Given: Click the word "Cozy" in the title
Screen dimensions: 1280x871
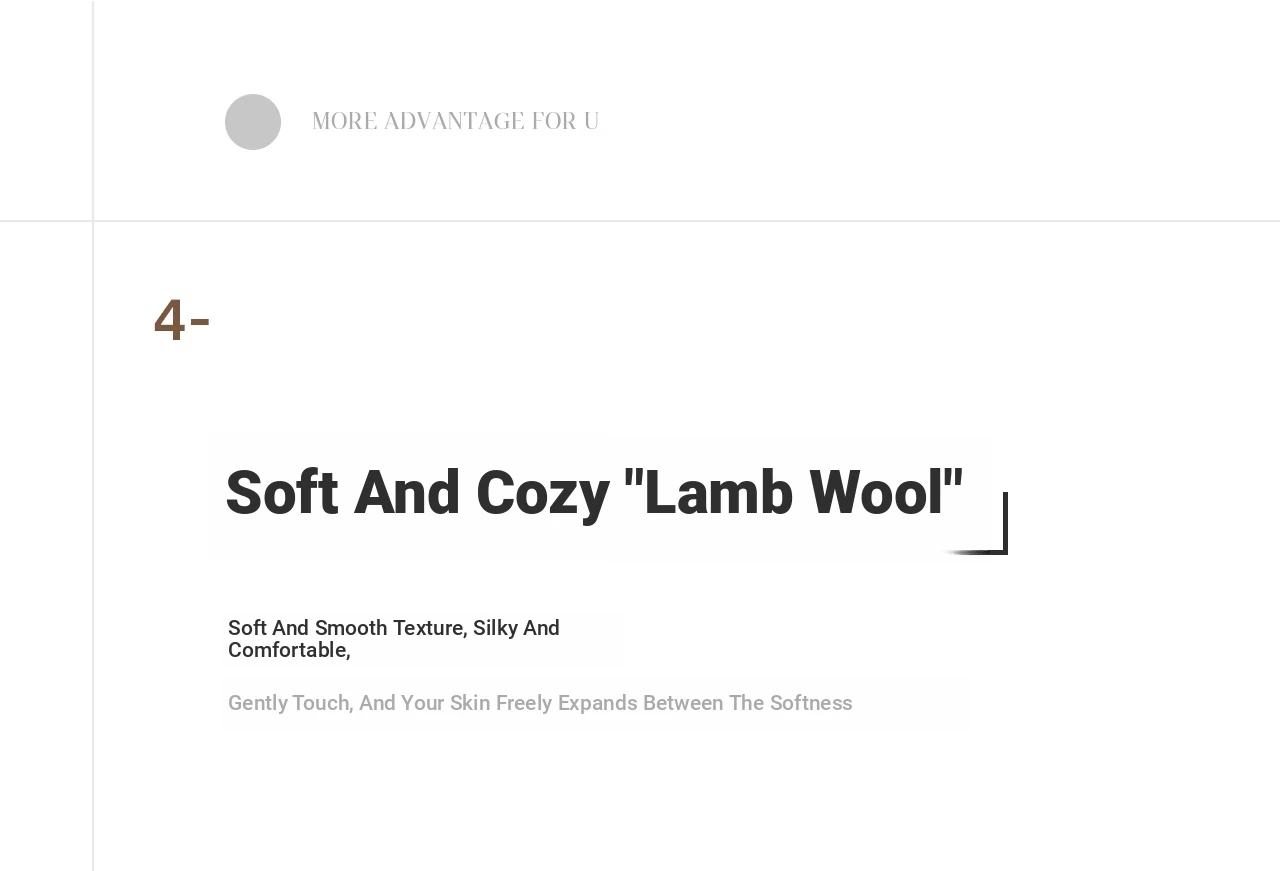Looking at the screenshot, I should [542, 493].
